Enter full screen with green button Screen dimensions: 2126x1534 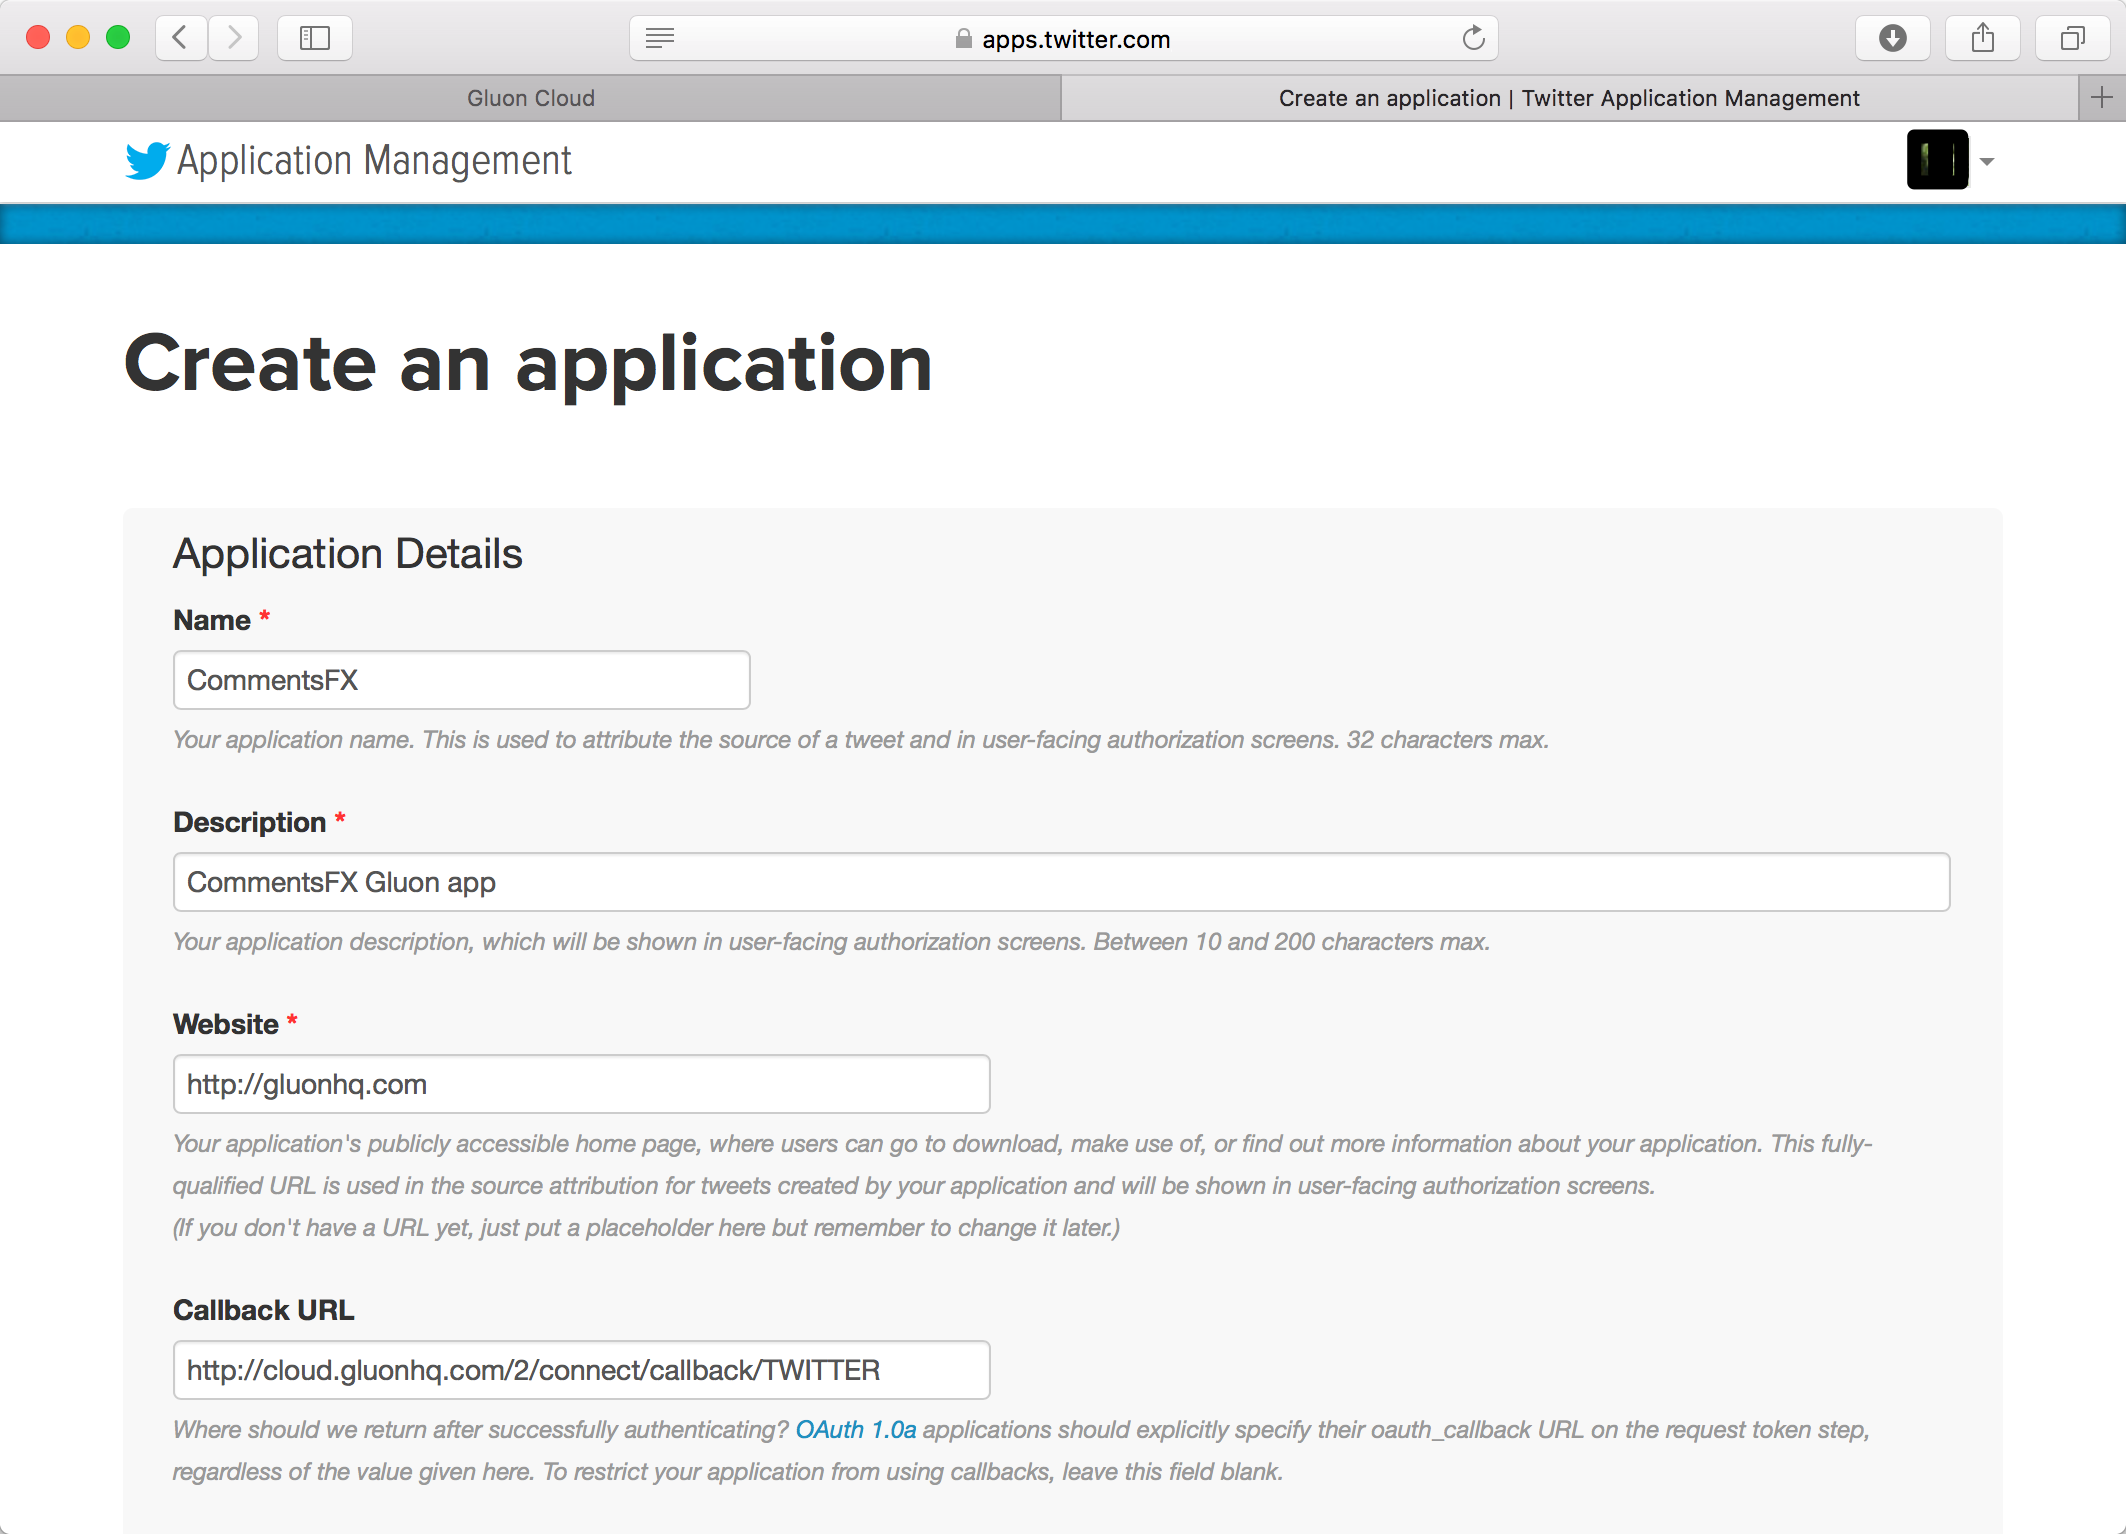(x=118, y=38)
